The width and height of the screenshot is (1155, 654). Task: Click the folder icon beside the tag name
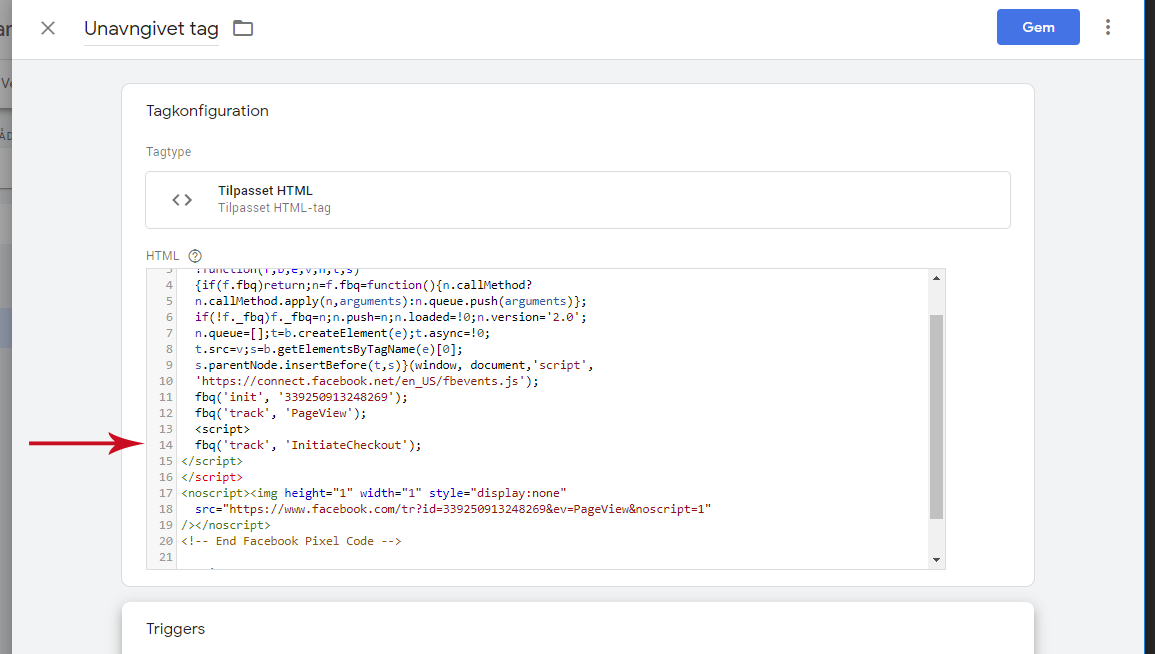click(243, 28)
